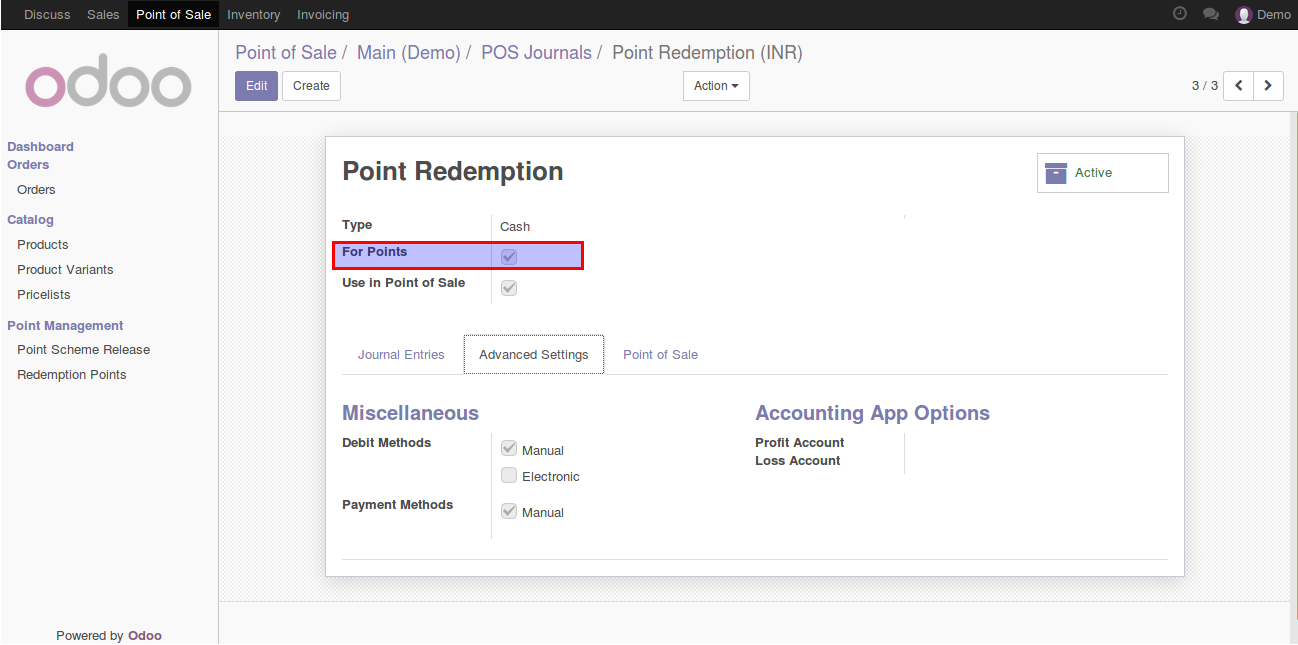Go to previous record arrow
1298x645 pixels.
tap(1238, 86)
